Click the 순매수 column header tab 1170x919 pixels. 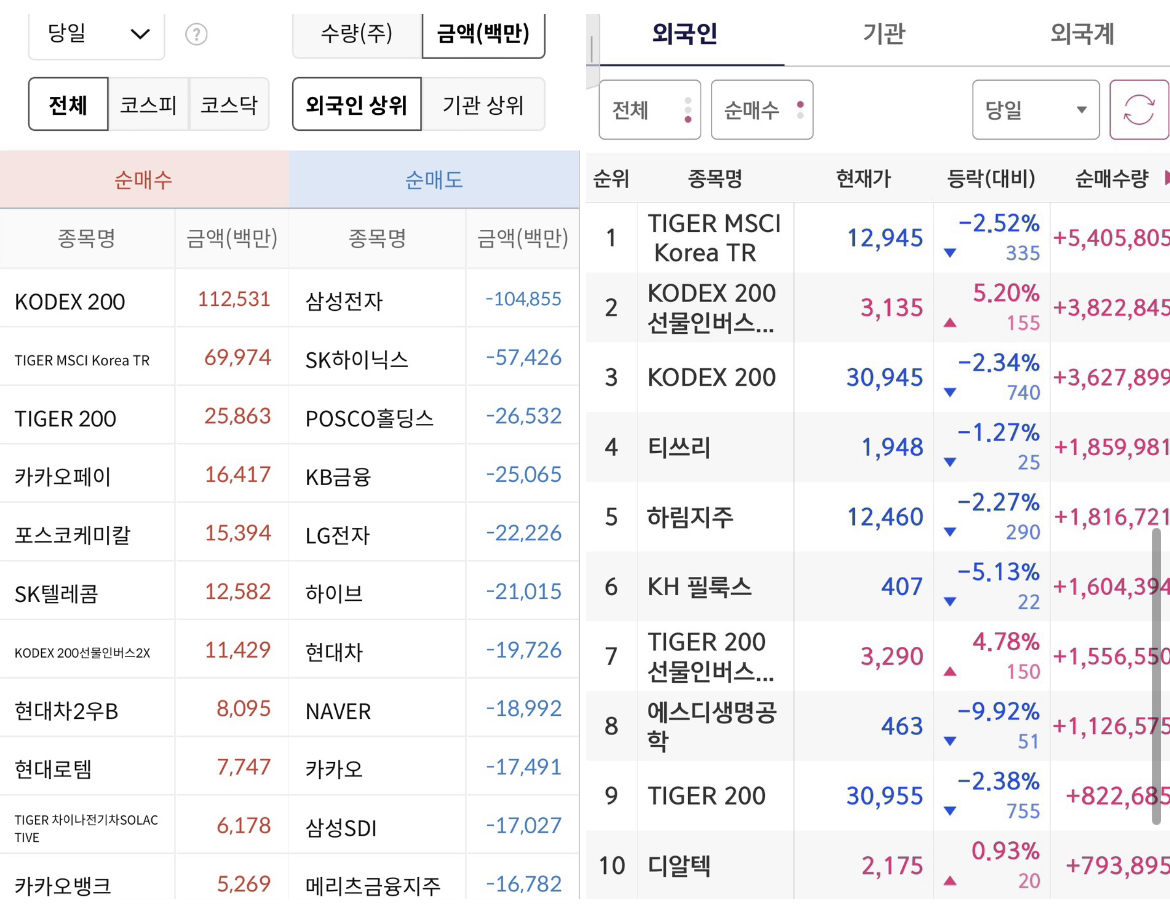point(144,180)
